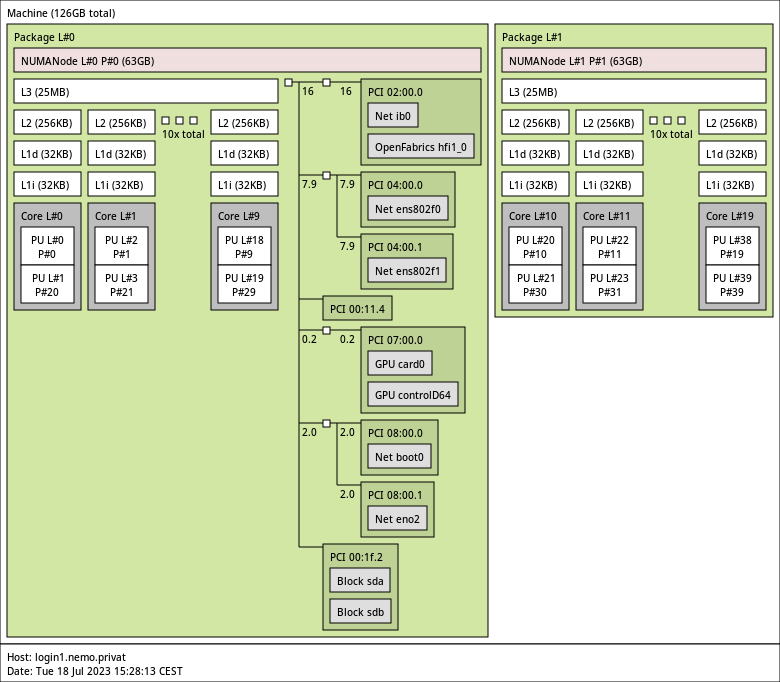Click L2 (256KB) cache above Core L#19
Viewport: 780px width, 682px height.
pos(732,122)
